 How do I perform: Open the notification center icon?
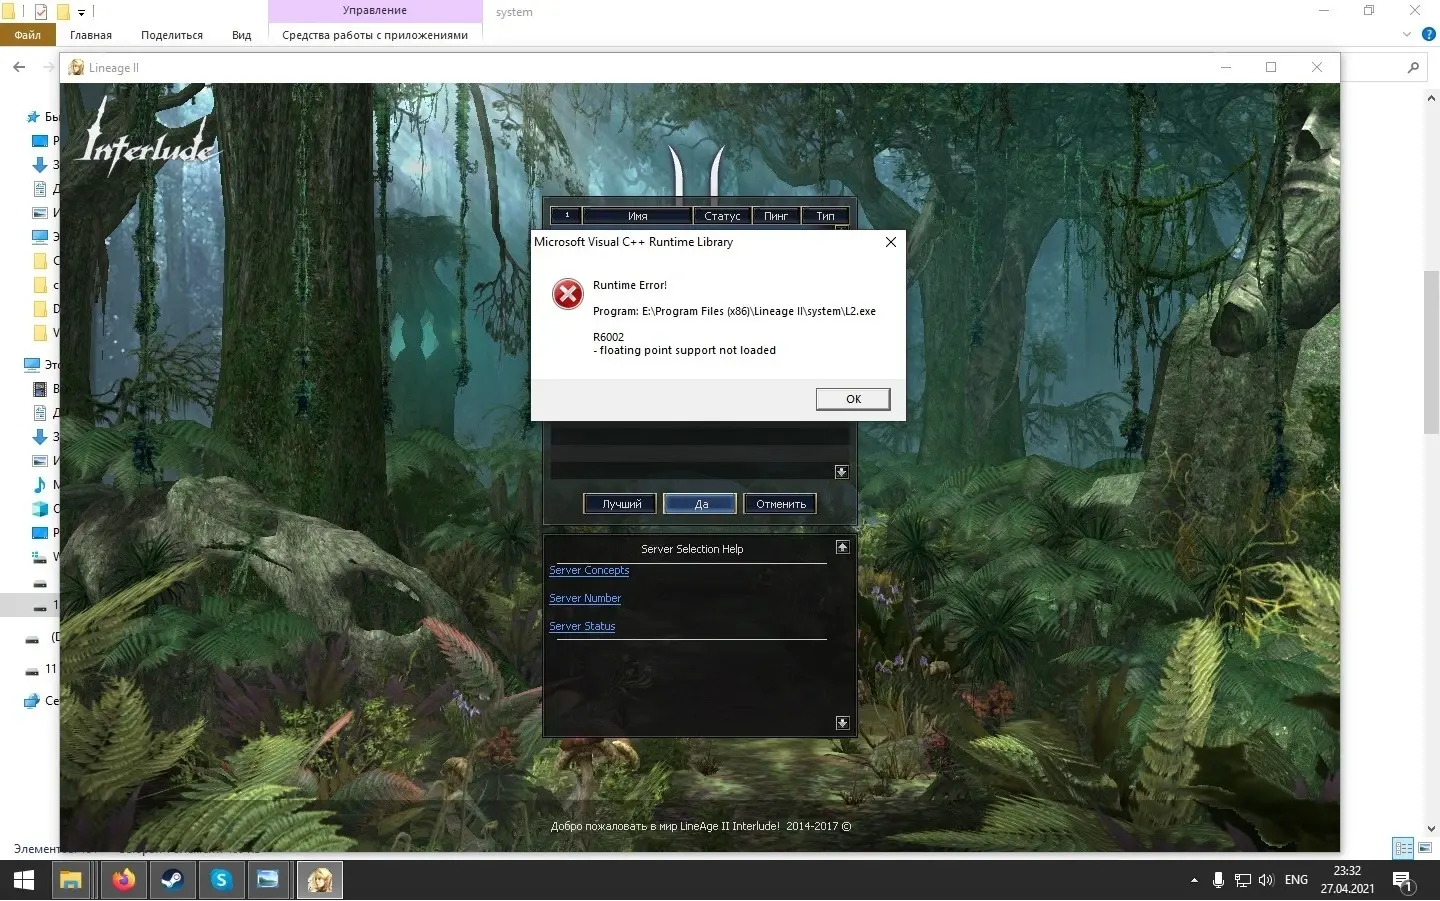(x=1403, y=882)
